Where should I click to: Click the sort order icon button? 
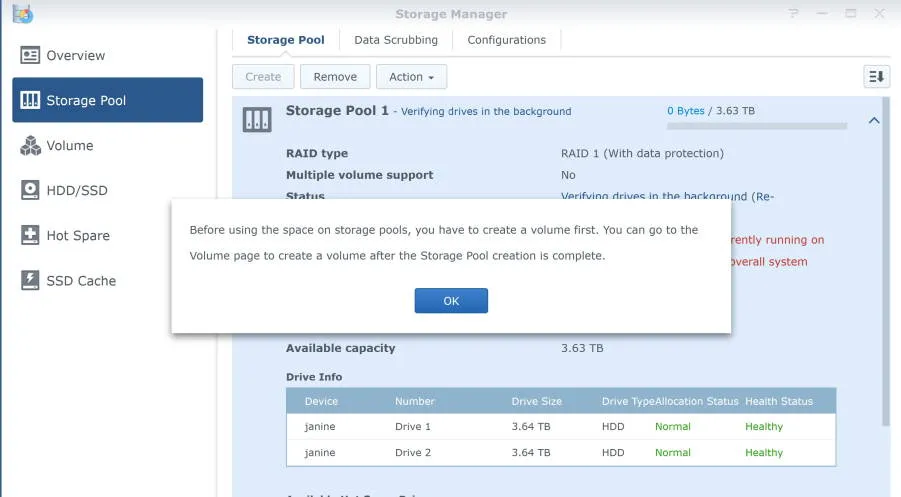pos(876,76)
